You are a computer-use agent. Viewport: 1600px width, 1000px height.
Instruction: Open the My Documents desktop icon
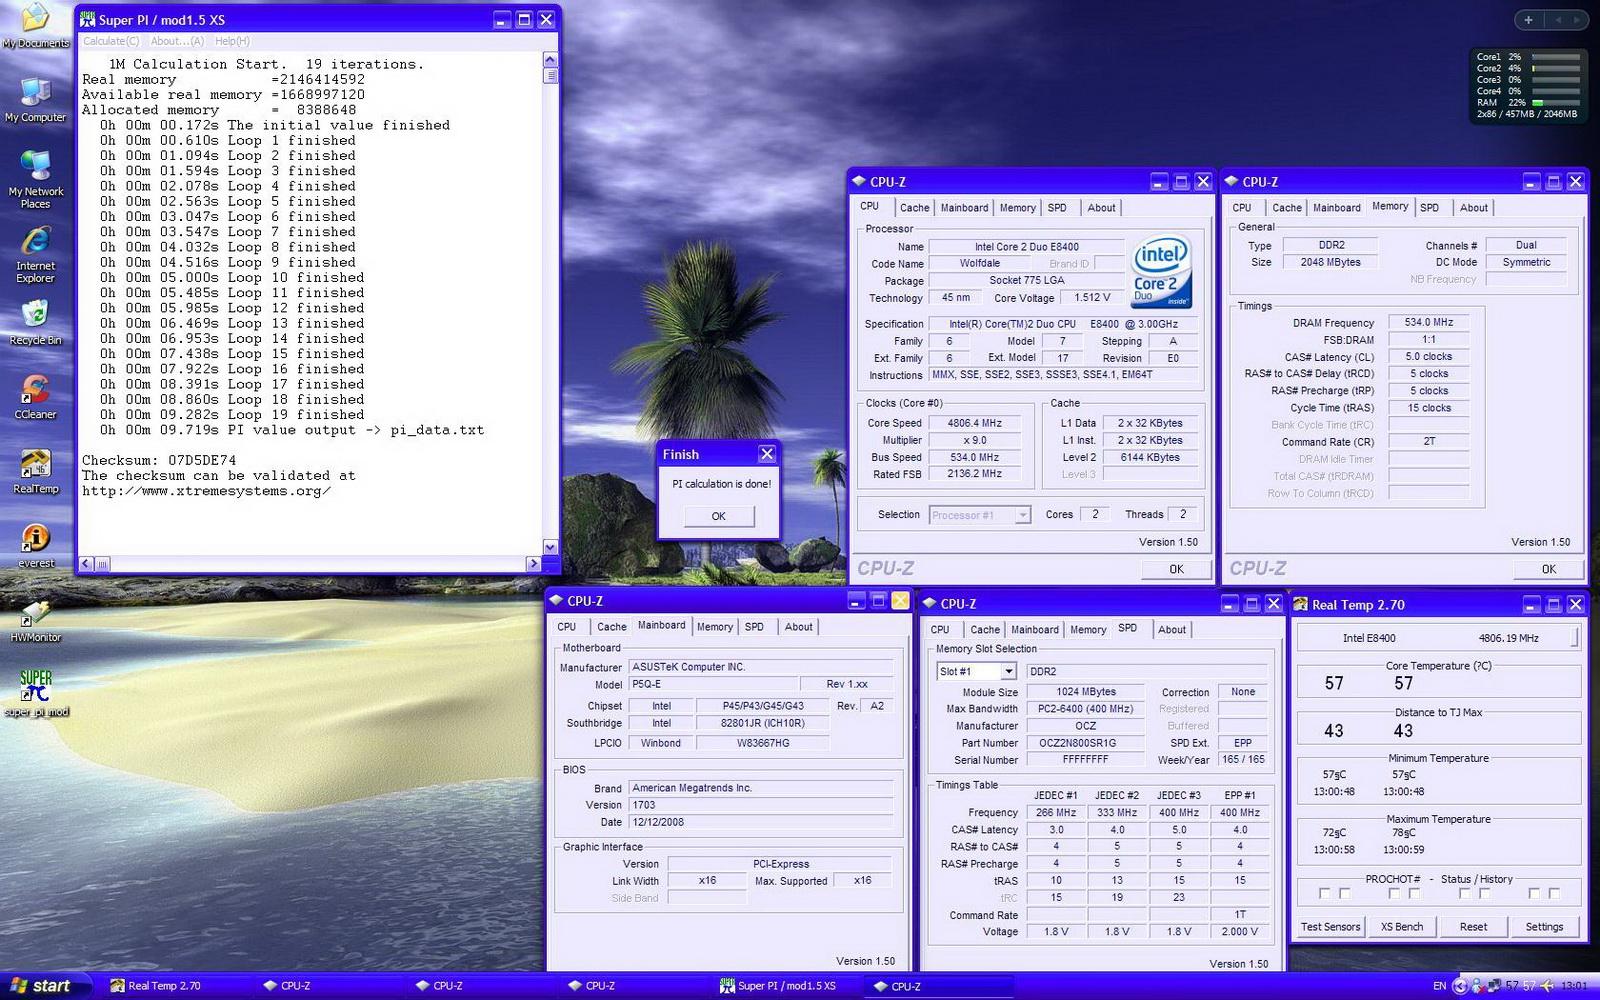click(36, 25)
